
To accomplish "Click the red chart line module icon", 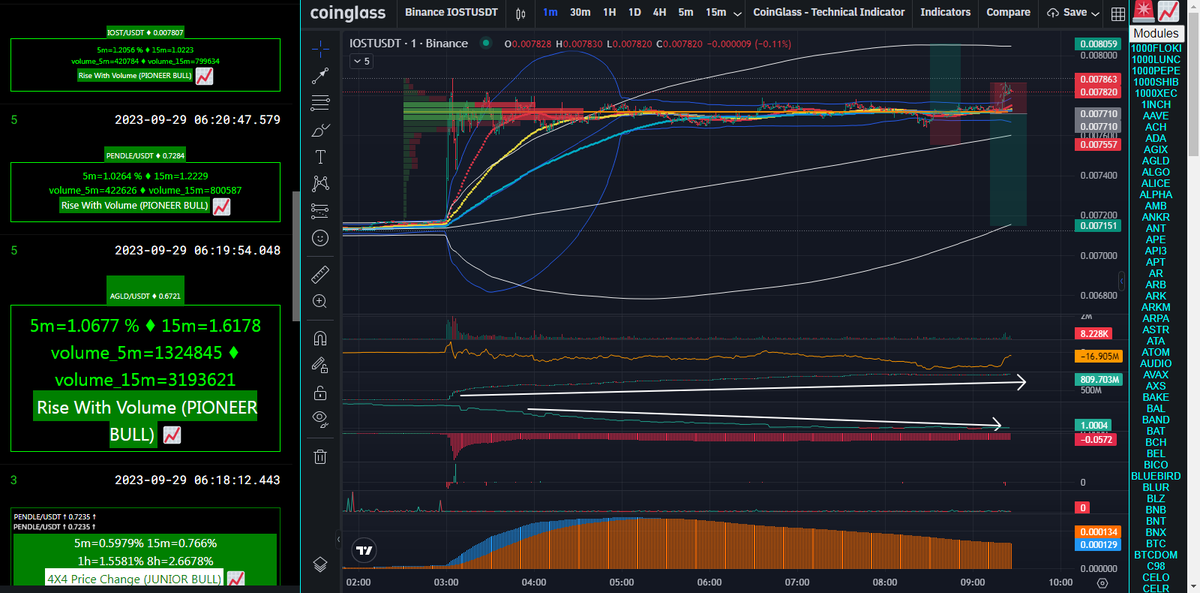I will pos(1166,11).
